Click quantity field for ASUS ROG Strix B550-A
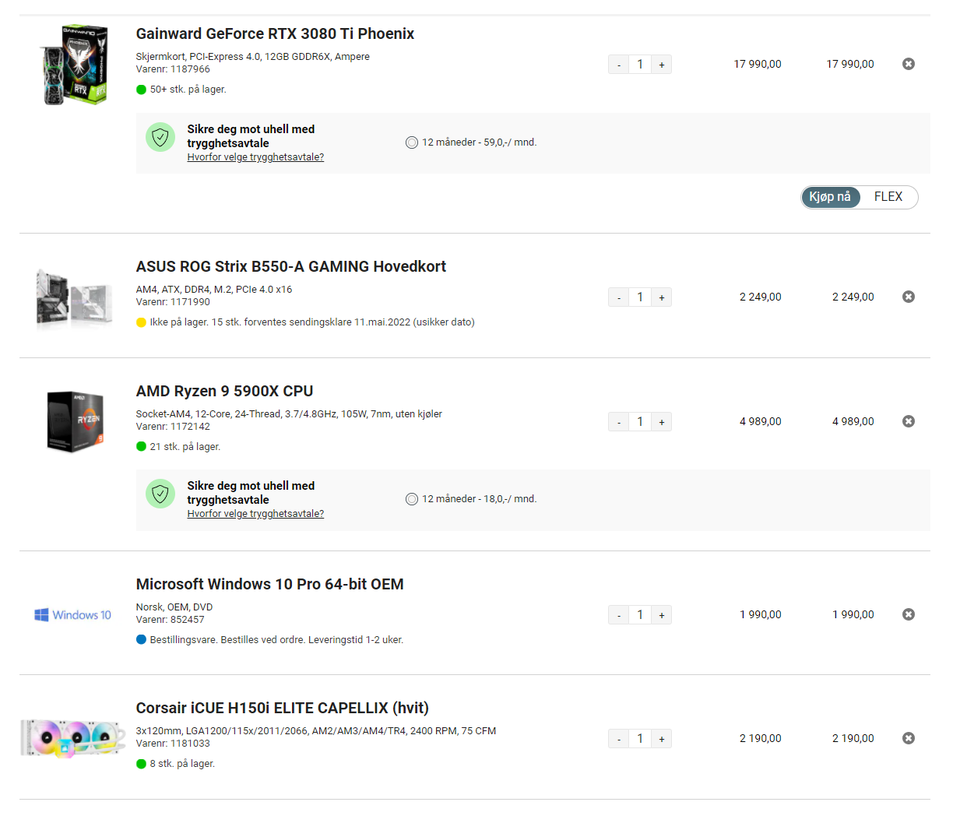Viewport: 960px width, 816px height. (x=640, y=297)
